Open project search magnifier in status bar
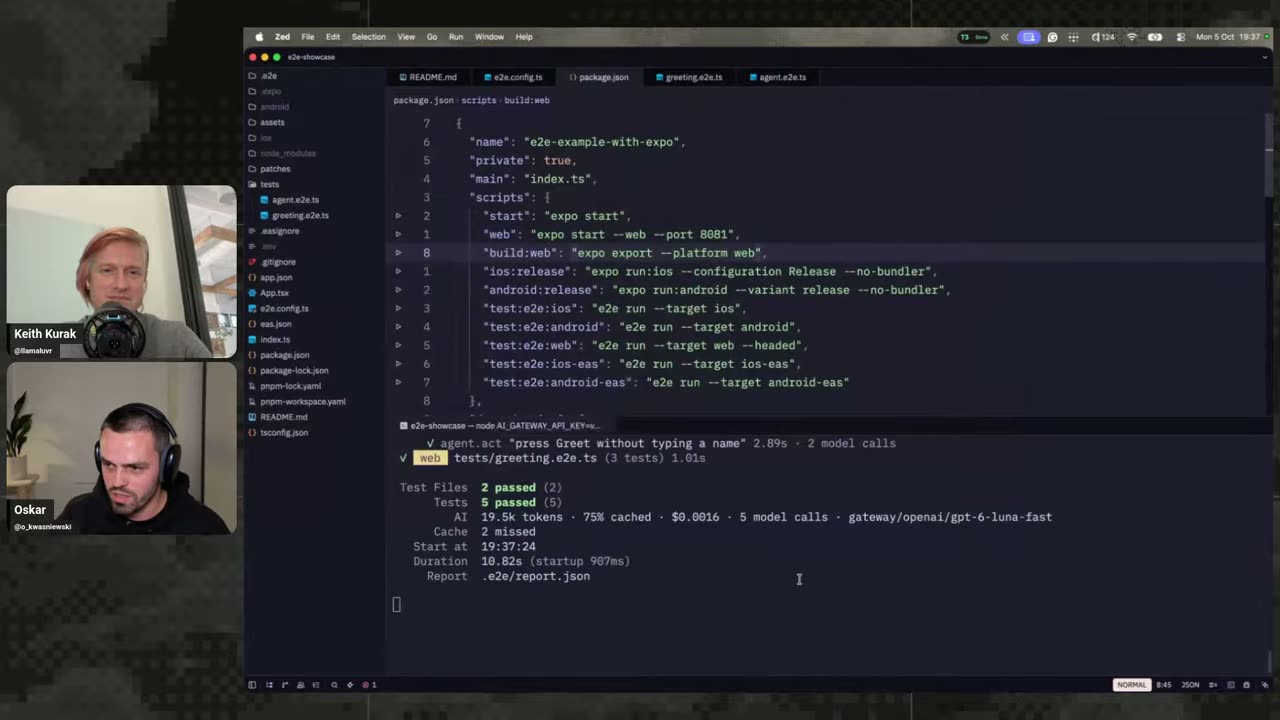 [334, 685]
